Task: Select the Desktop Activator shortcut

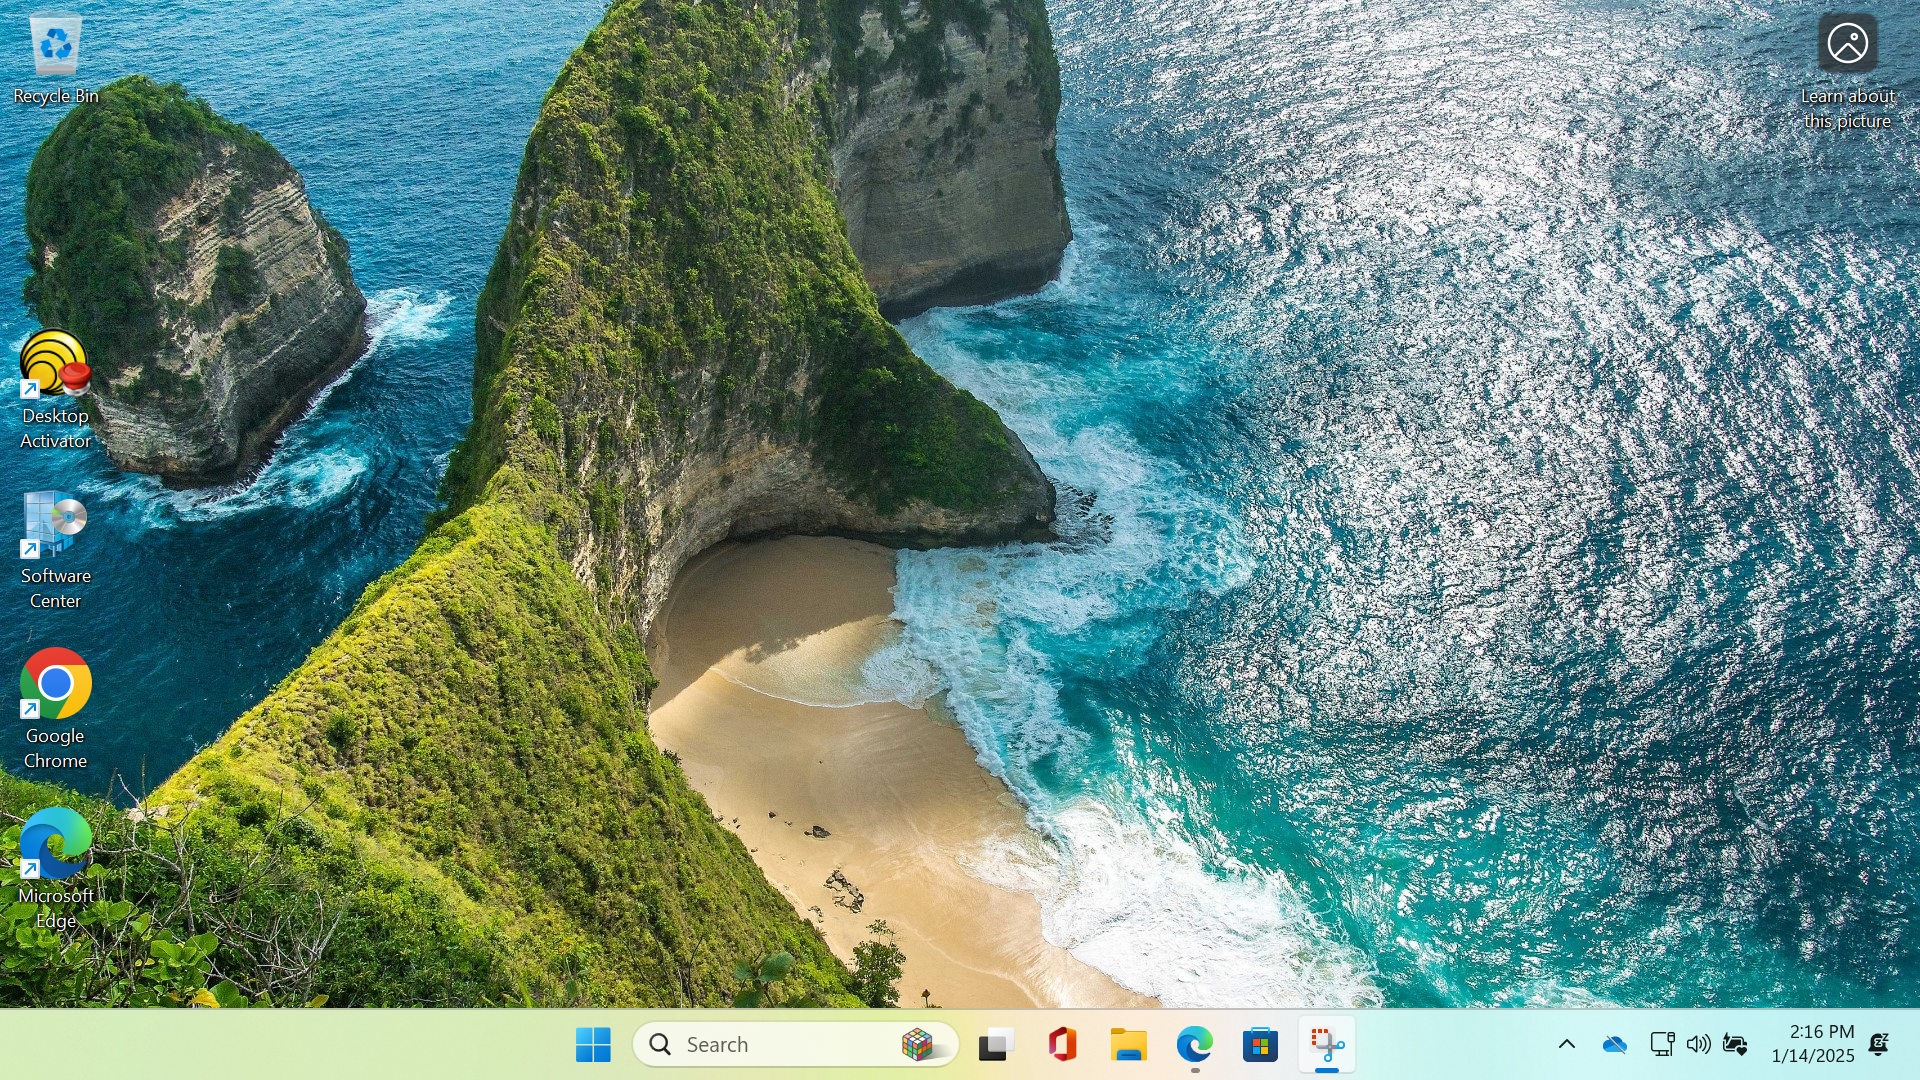Action: click(56, 391)
